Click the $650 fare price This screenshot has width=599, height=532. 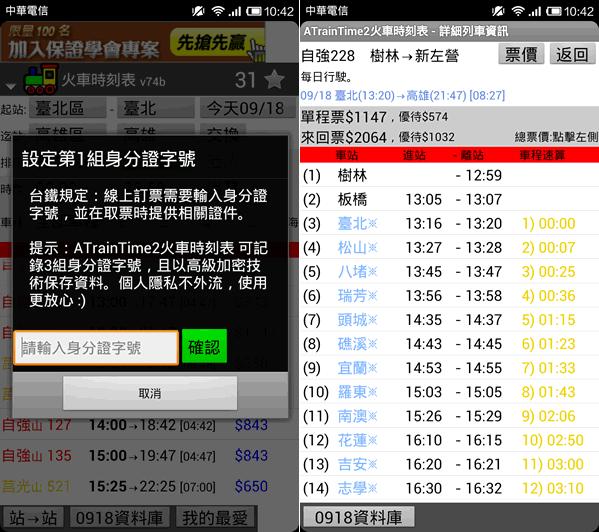click(251, 486)
